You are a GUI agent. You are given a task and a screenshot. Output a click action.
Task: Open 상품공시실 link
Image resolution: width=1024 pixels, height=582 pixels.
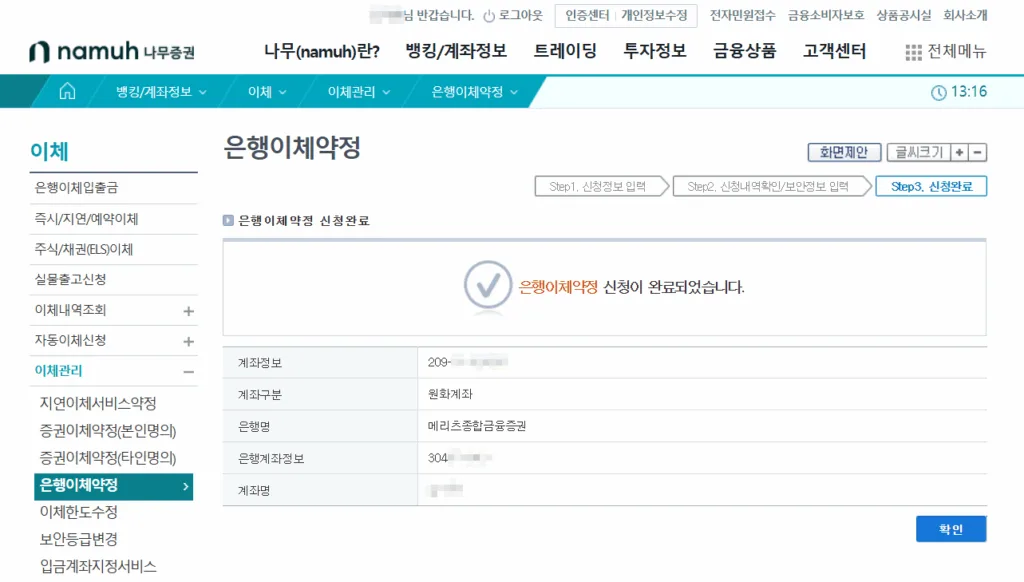903,15
